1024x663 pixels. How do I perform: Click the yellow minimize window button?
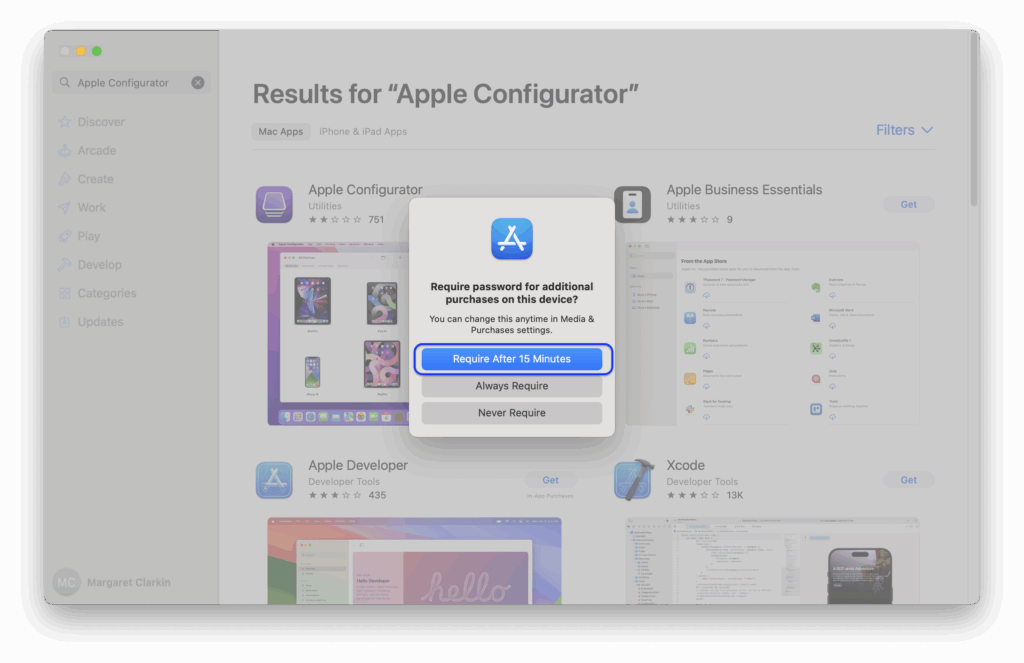coord(81,51)
